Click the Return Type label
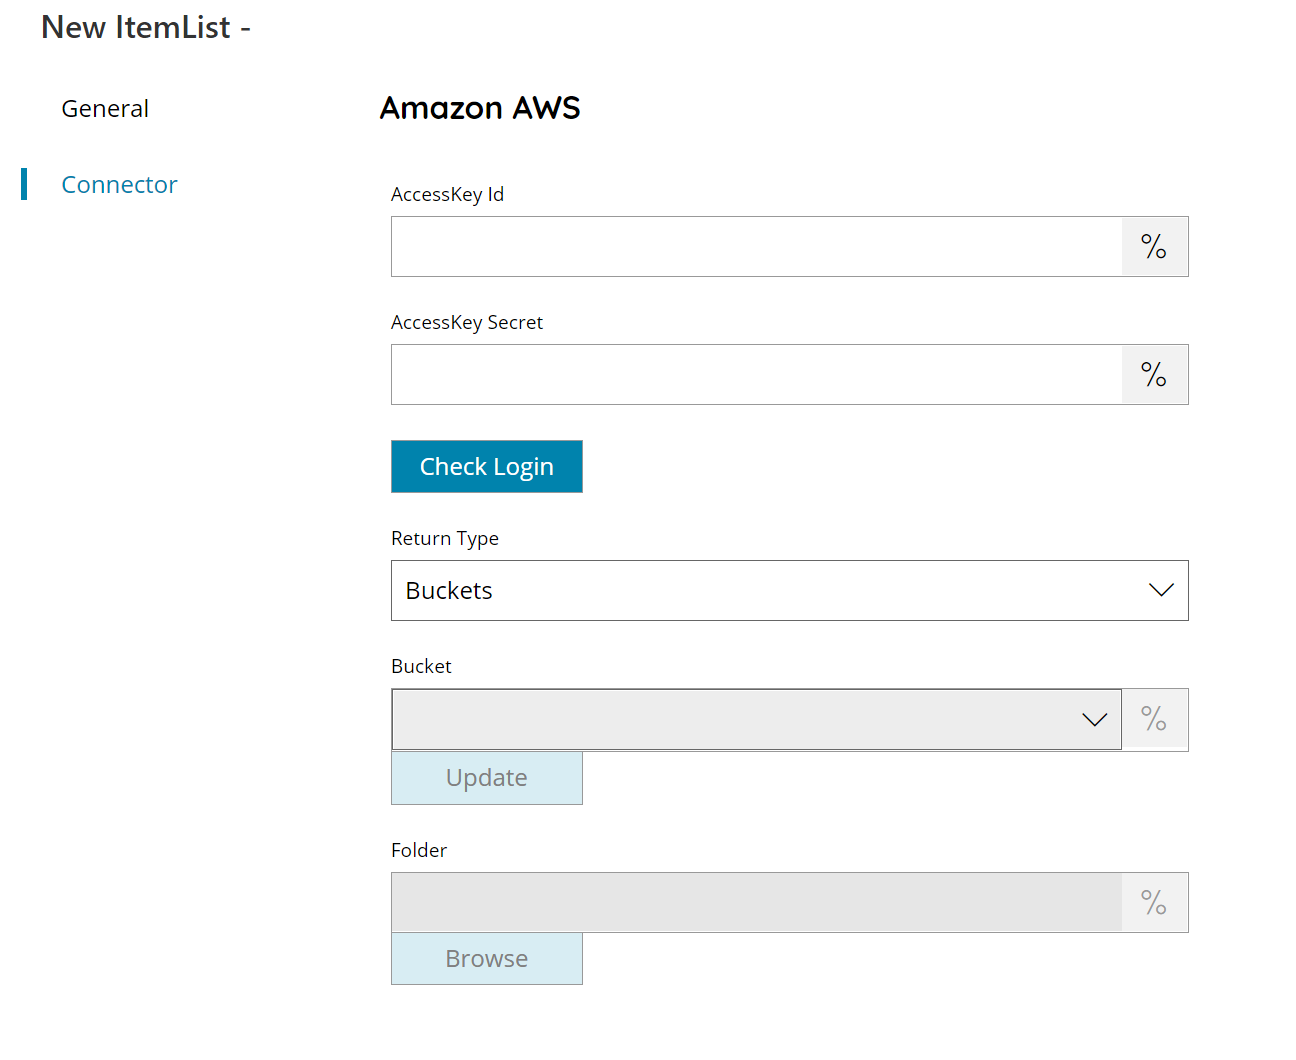1296x1060 pixels. (x=445, y=539)
